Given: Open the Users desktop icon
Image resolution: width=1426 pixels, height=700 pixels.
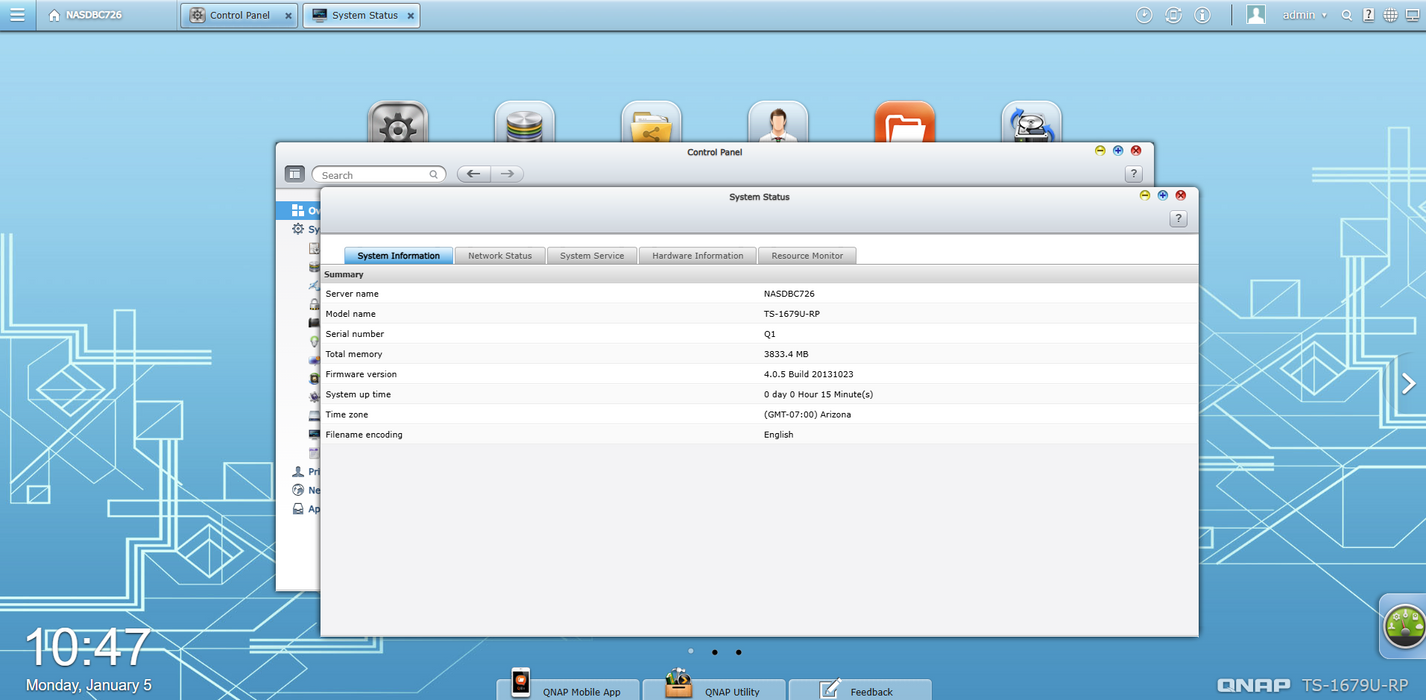Looking at the screenshot, I should (778, 120).
